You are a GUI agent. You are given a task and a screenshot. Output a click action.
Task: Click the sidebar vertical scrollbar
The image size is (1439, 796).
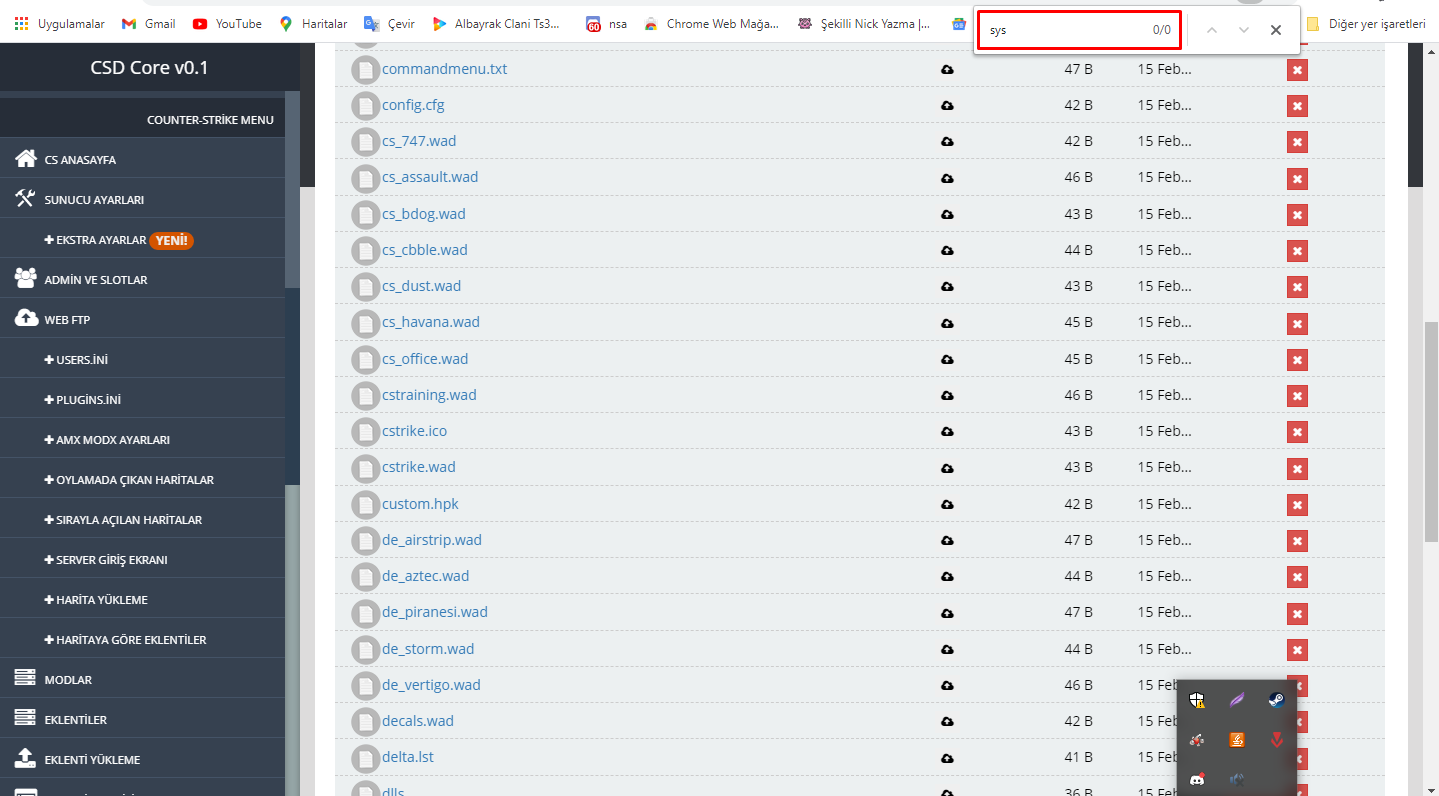(292, 190)
